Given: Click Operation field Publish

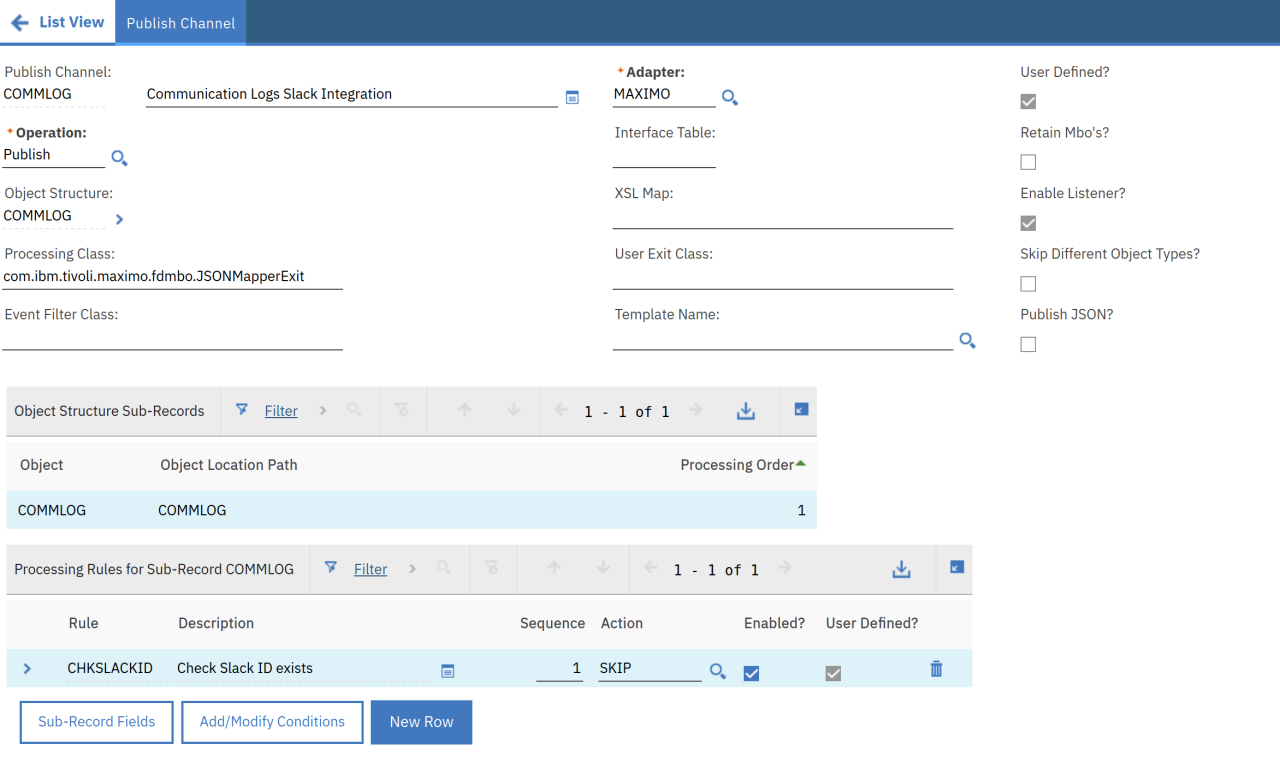Looking at the screenshot, I should pos(53,156).
